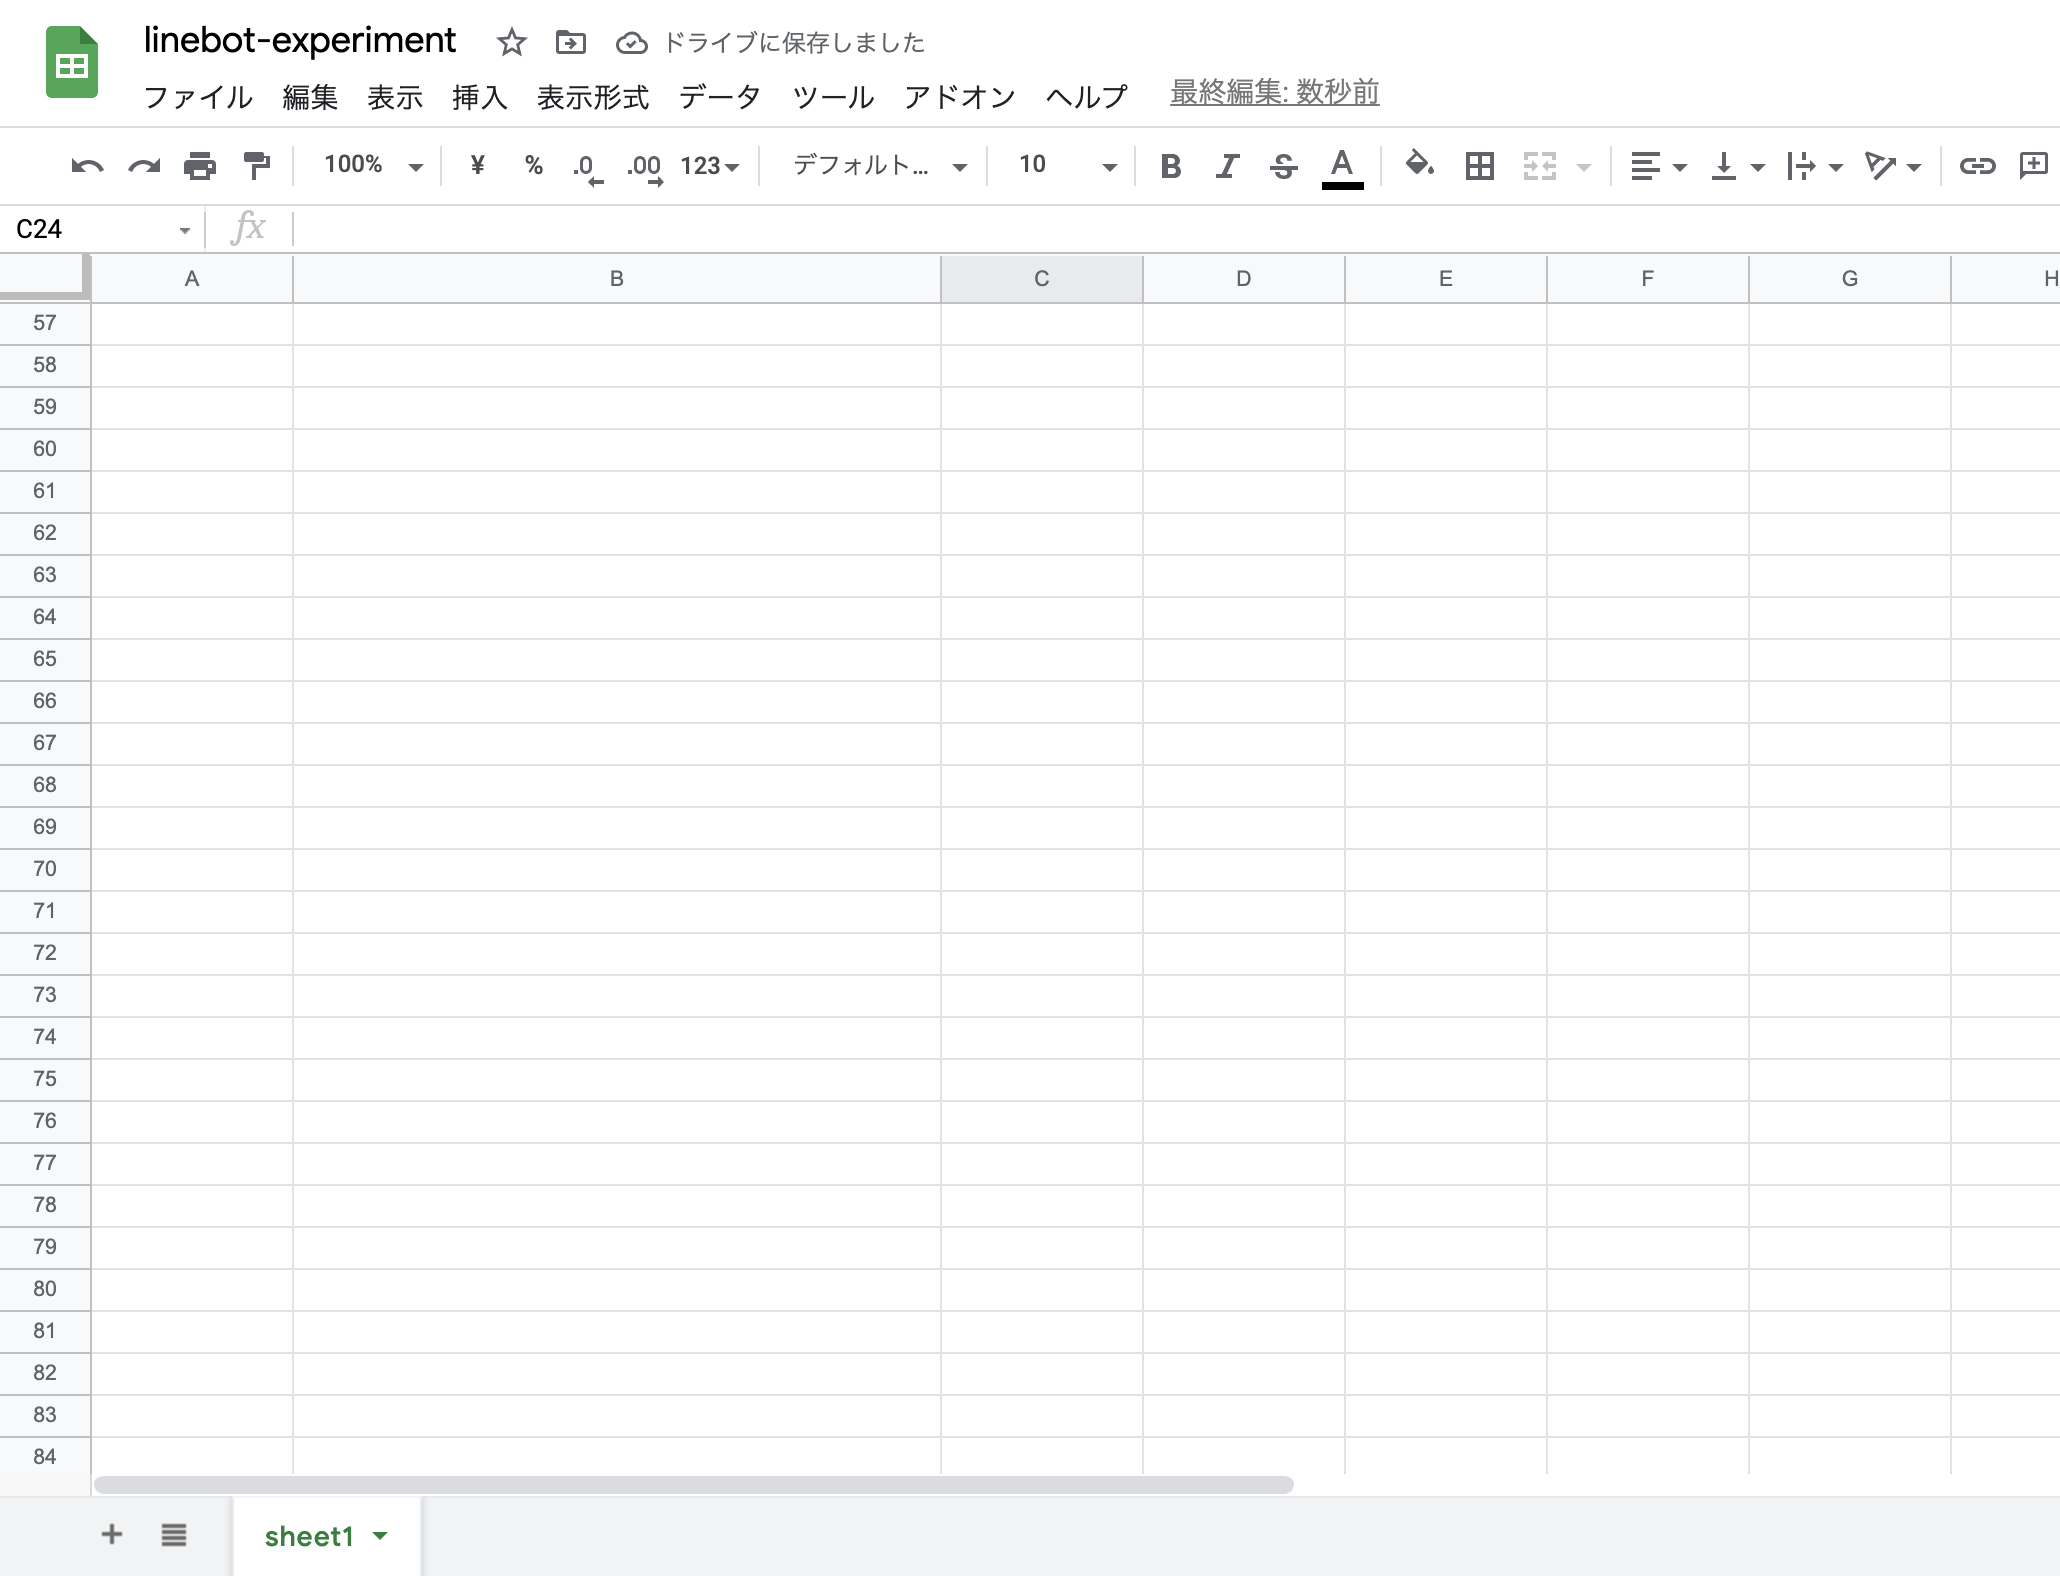Image resolution: width=2060 pixels, height=1576 pixels.
Task: Open the 挿入 menu
Action: (479, 96)
